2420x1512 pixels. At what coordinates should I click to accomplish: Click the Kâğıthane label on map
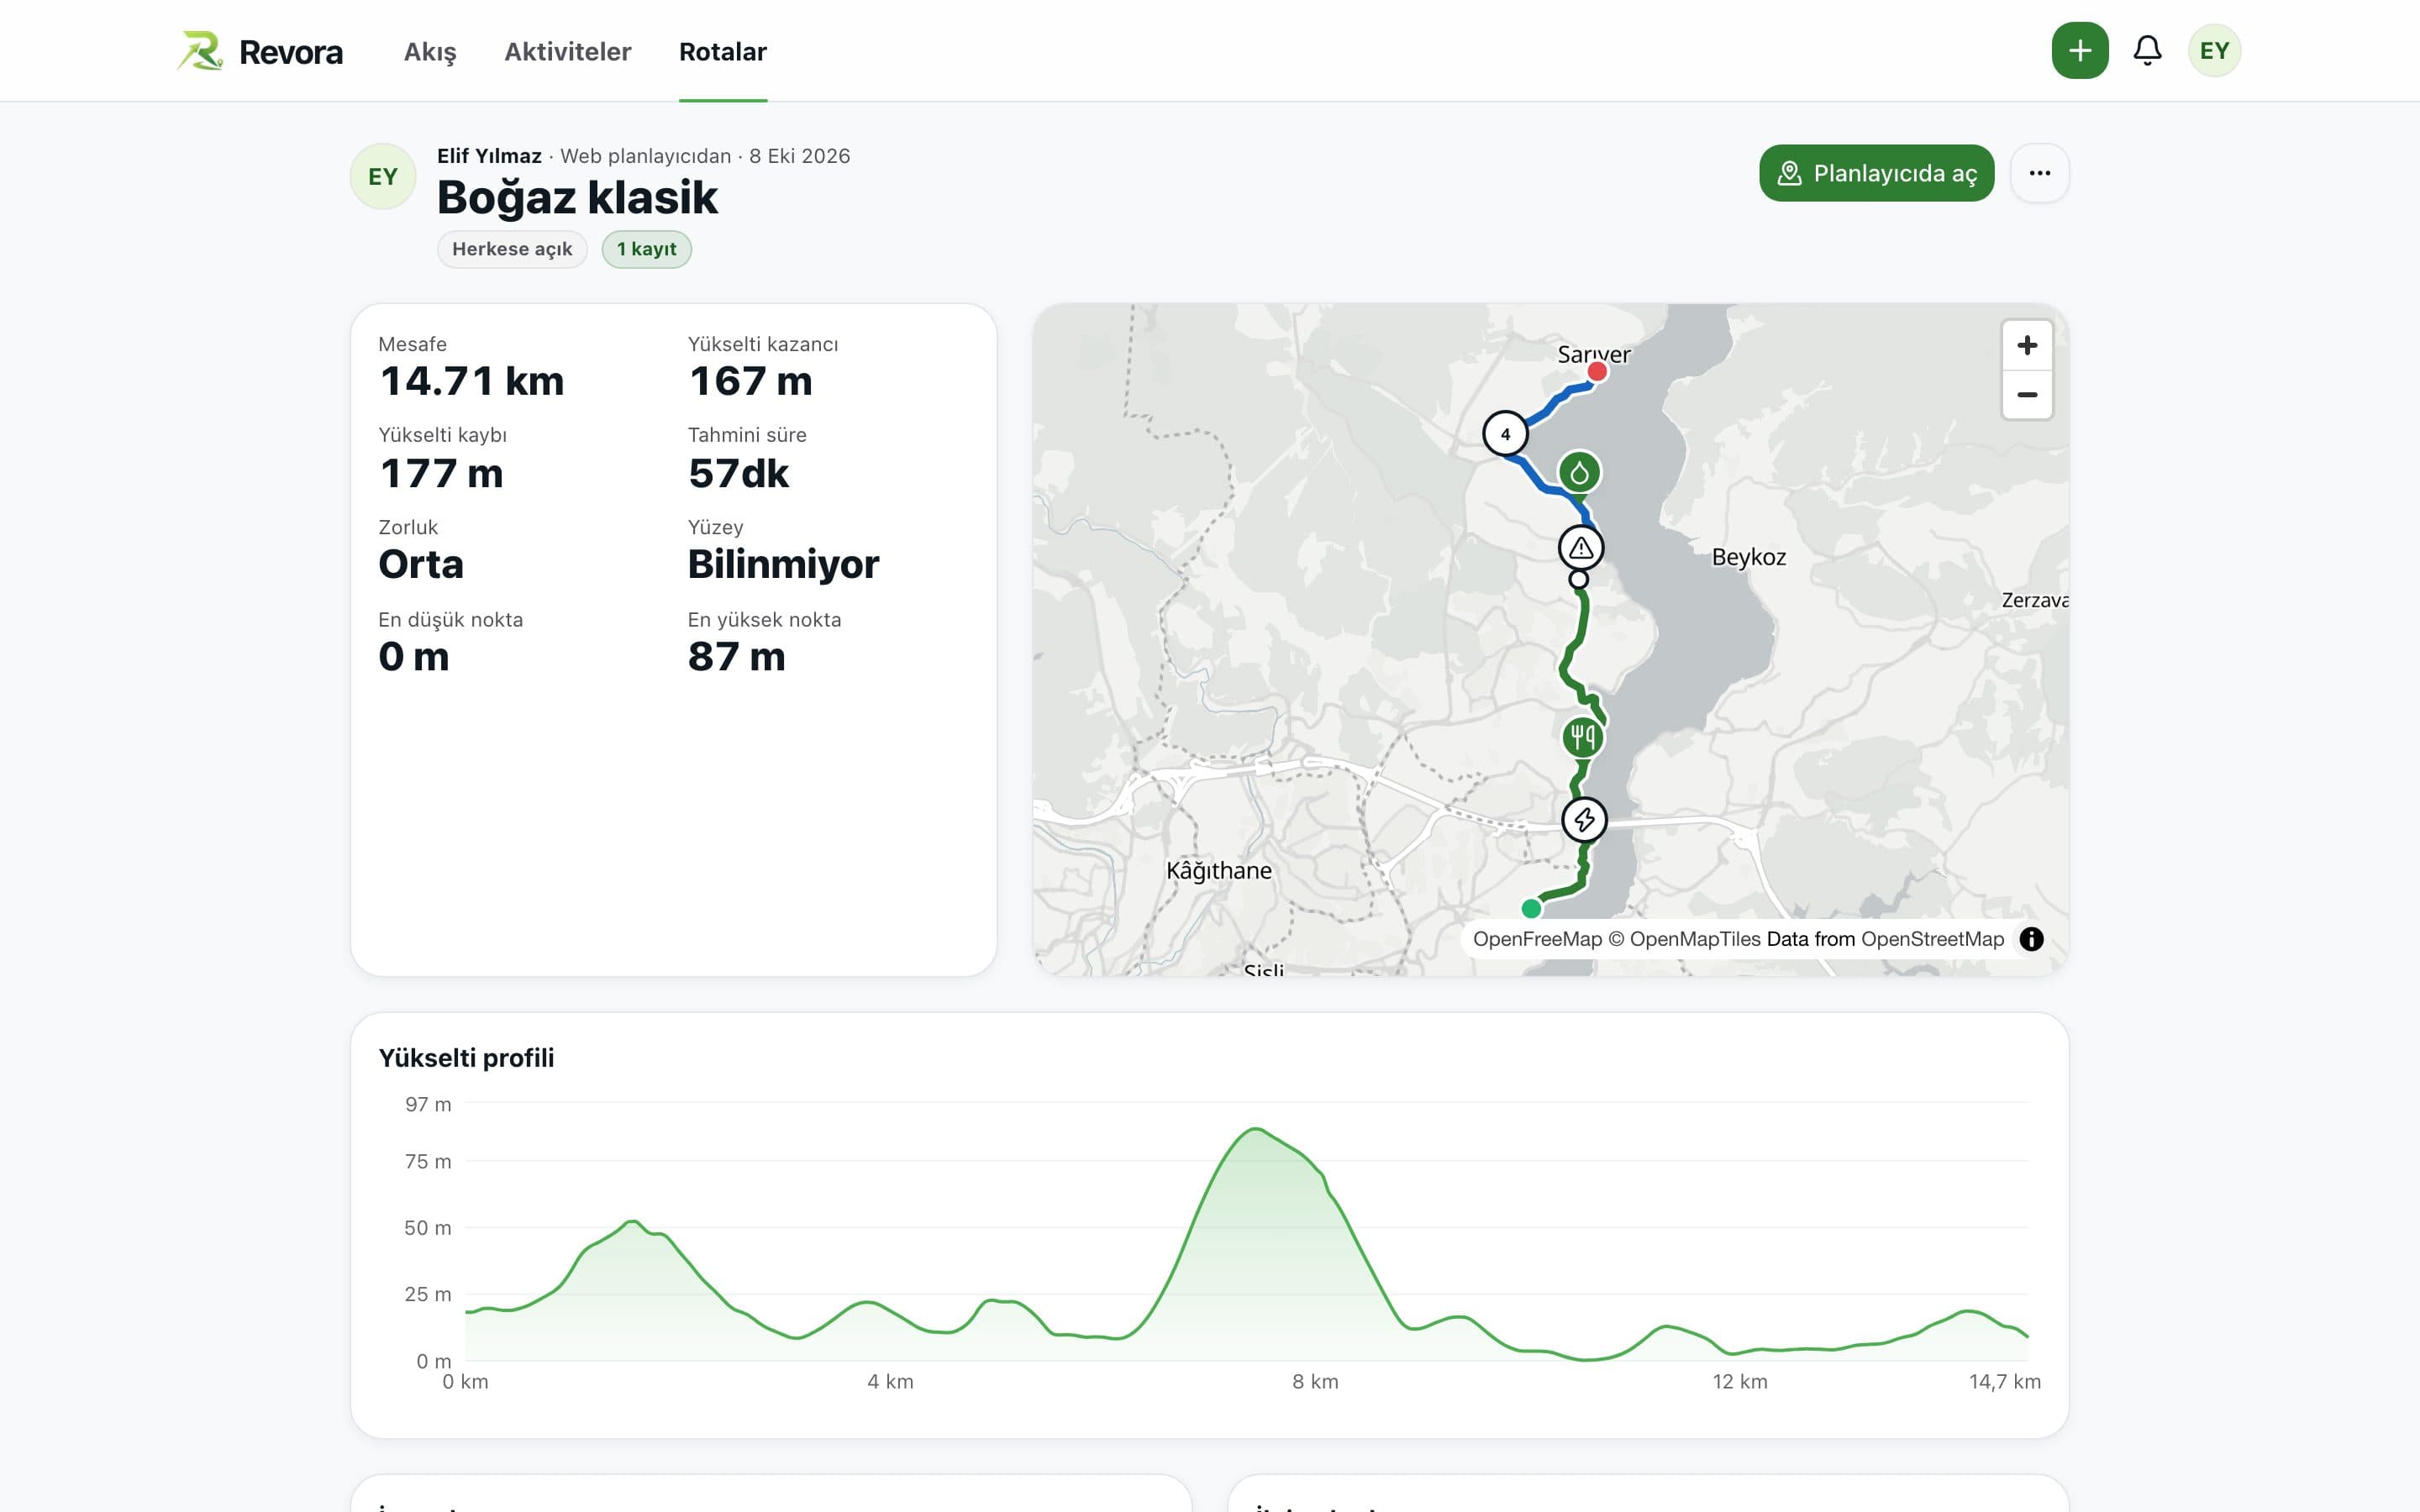(x=1219, y=870)
